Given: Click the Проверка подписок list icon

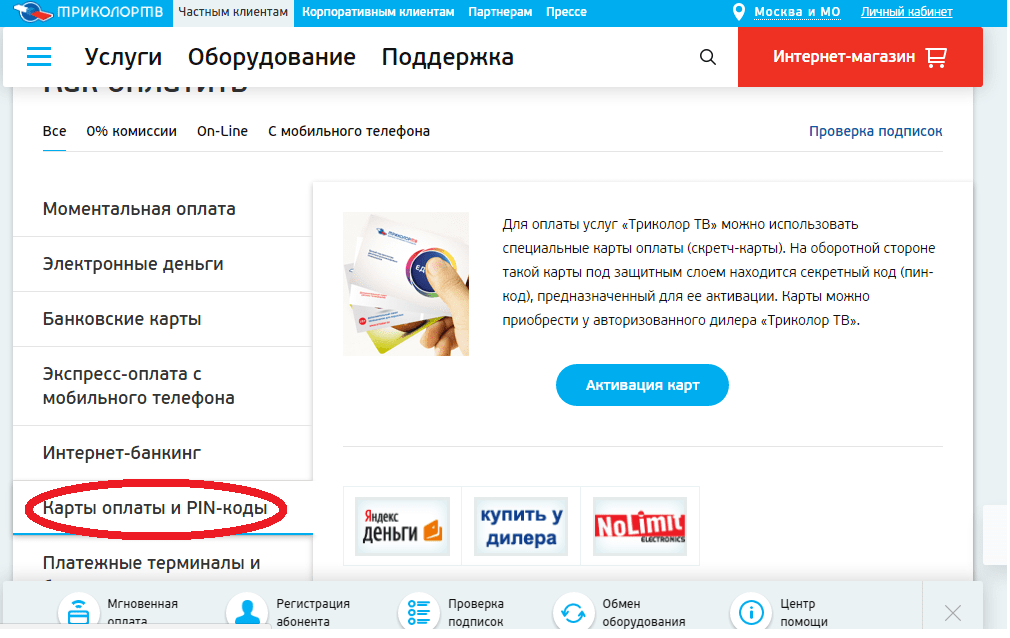Looking at the screenshot, I should click(419, 612).
